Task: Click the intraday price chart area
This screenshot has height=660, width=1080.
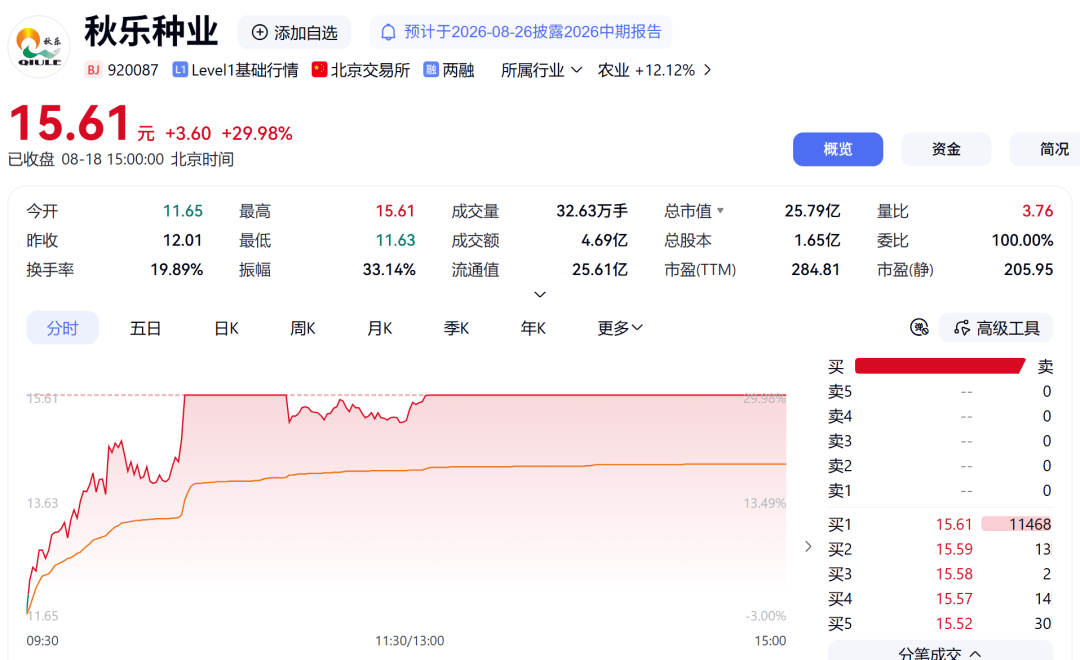Action: pos(406,503)
